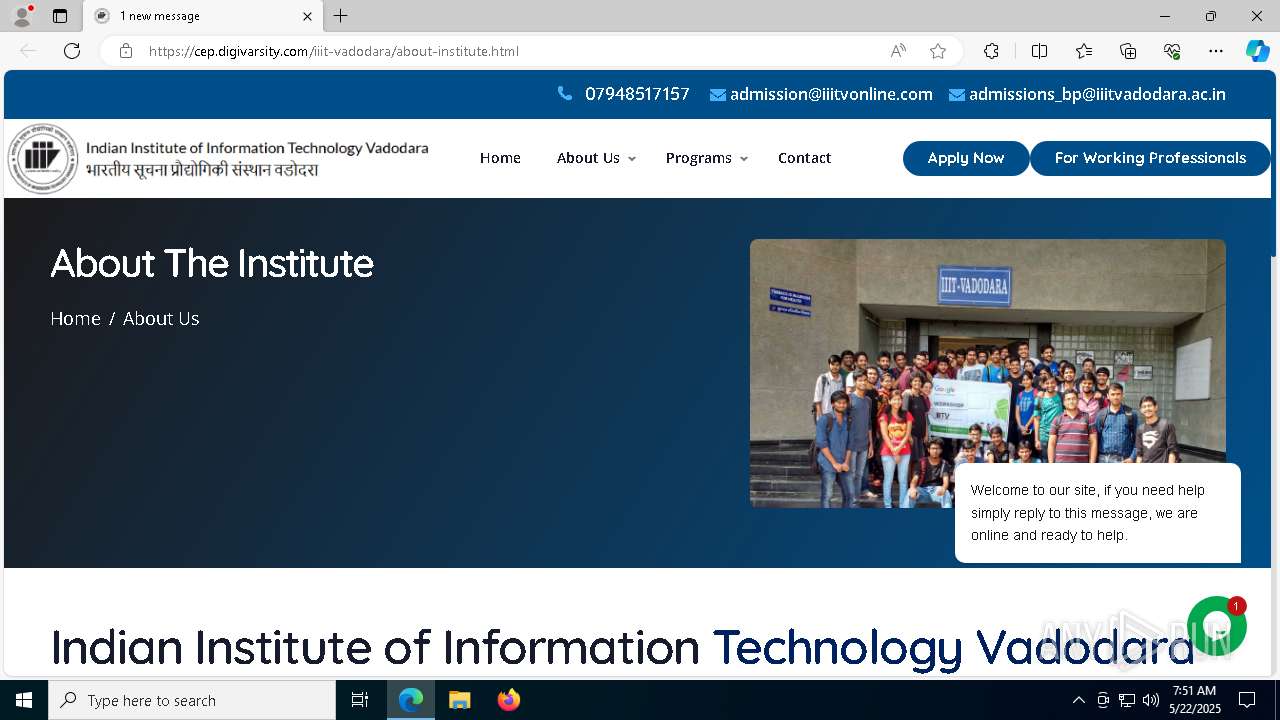Go to the Home menu item
The height and width of the screenshot is (720, 1280).
(x=500, y=158)
